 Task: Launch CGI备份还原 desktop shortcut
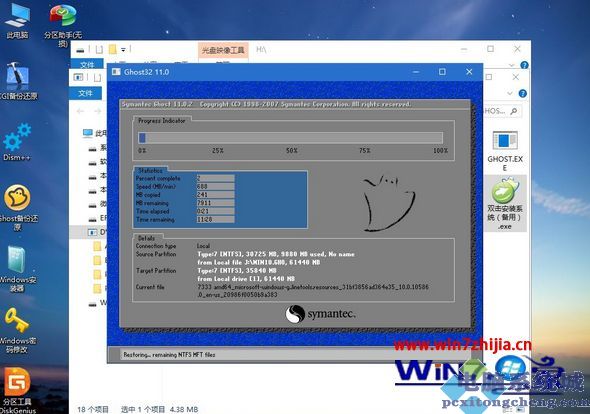click(x=18, y=81)
